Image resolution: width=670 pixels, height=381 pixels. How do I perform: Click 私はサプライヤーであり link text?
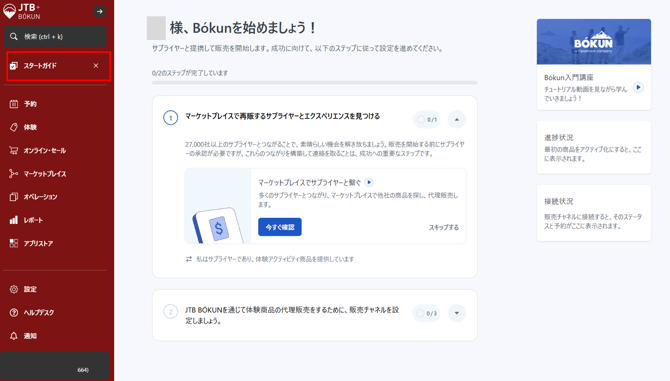[275, 259]
